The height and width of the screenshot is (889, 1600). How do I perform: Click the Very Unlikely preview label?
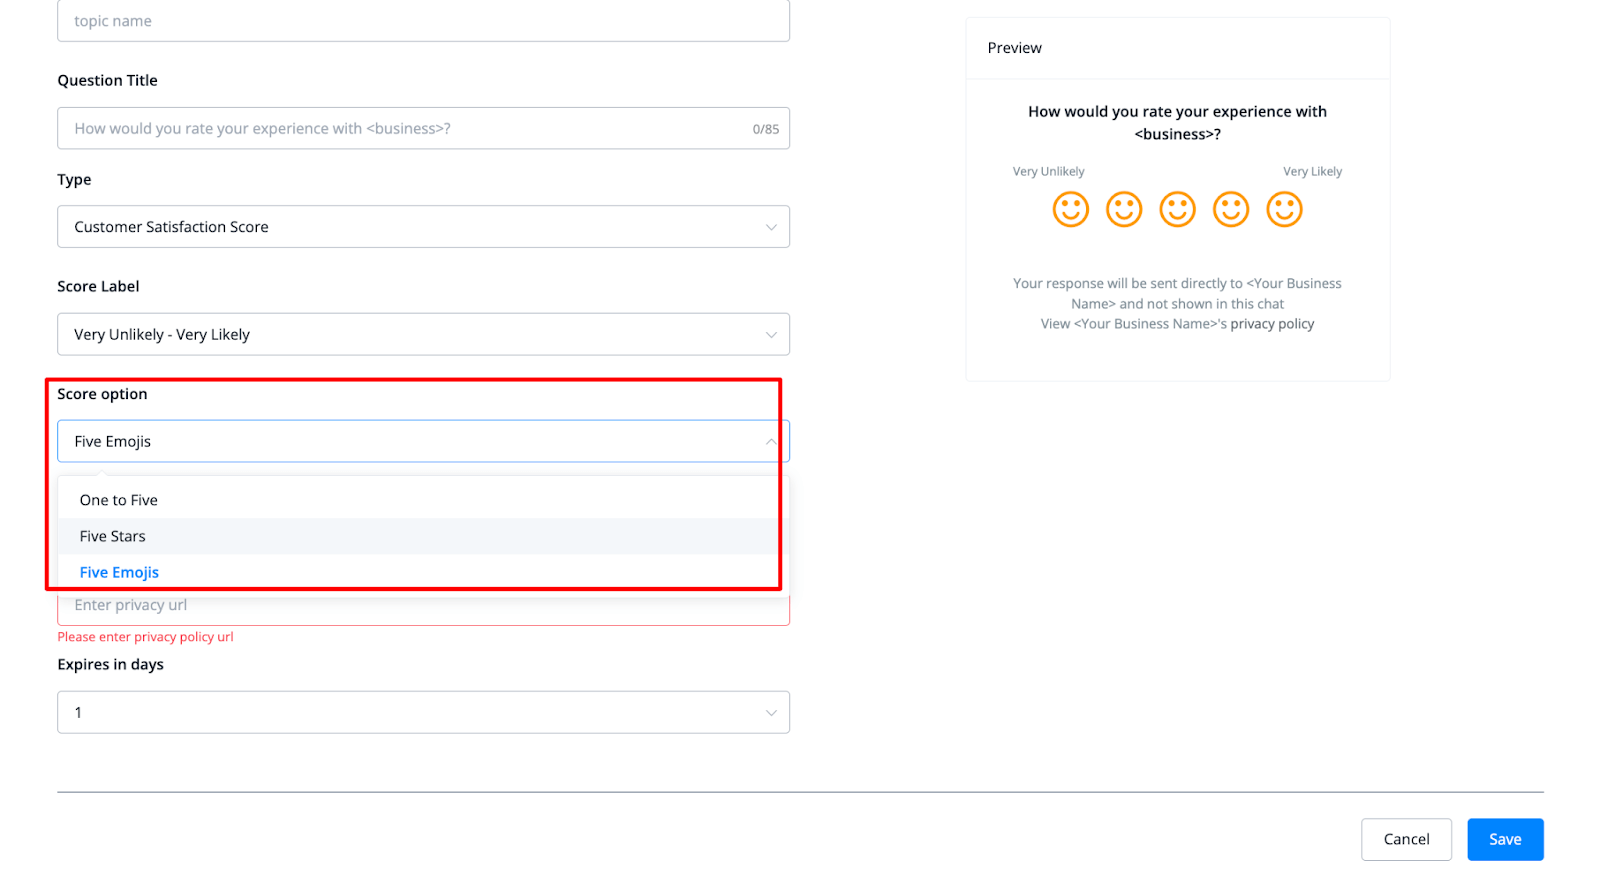tap(1048, 172)
